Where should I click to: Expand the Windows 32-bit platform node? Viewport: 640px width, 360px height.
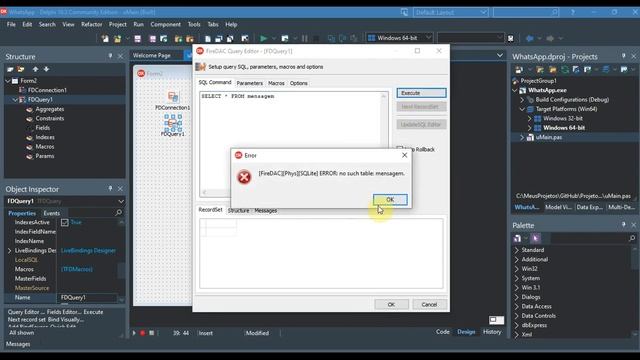pyautogui.click(x=529, y=118)
